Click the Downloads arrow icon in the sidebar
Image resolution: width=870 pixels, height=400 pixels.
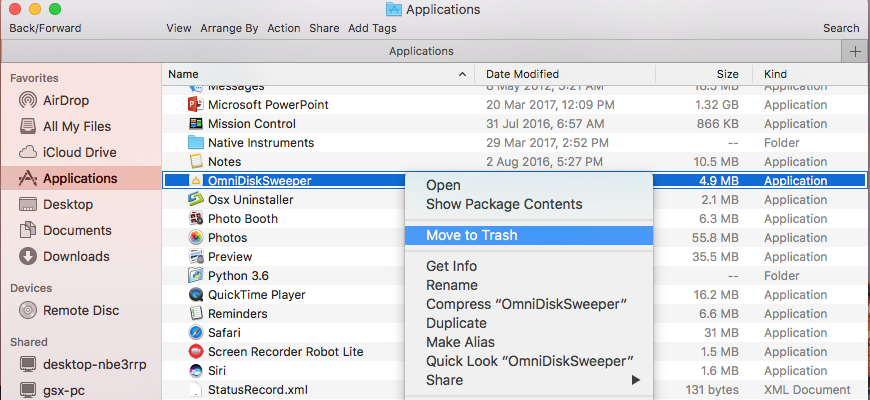[28, 256]
